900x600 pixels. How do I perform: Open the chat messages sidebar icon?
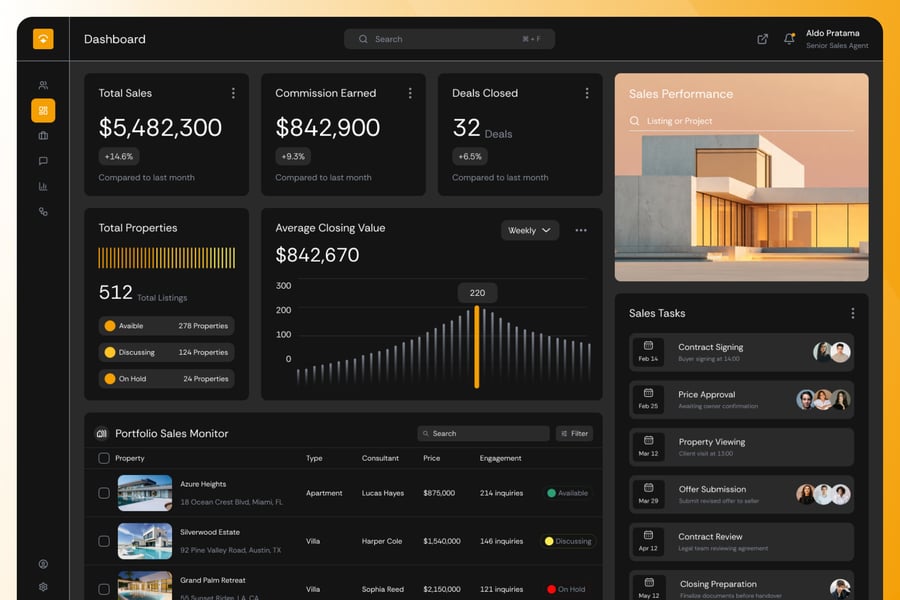[43, 161]
